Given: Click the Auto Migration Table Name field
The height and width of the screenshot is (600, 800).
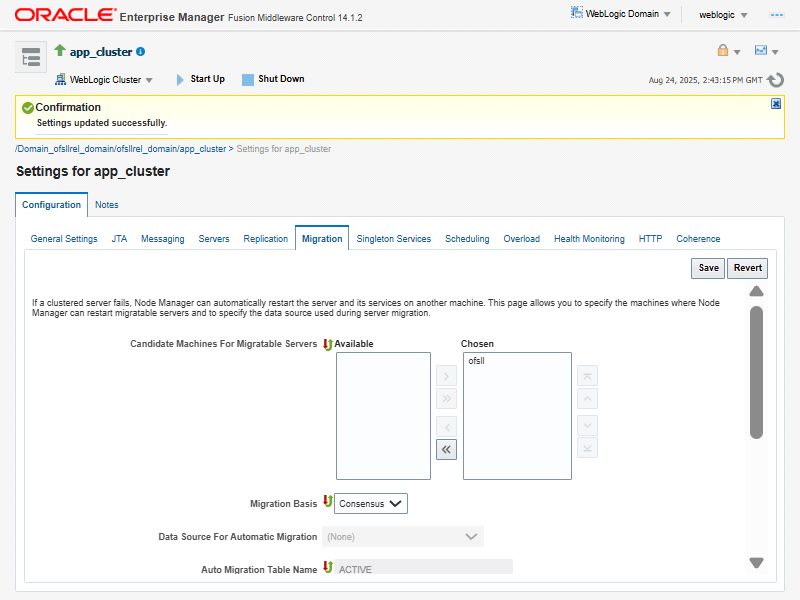Looking at the screenshot, I should click(x=424, y=569).
